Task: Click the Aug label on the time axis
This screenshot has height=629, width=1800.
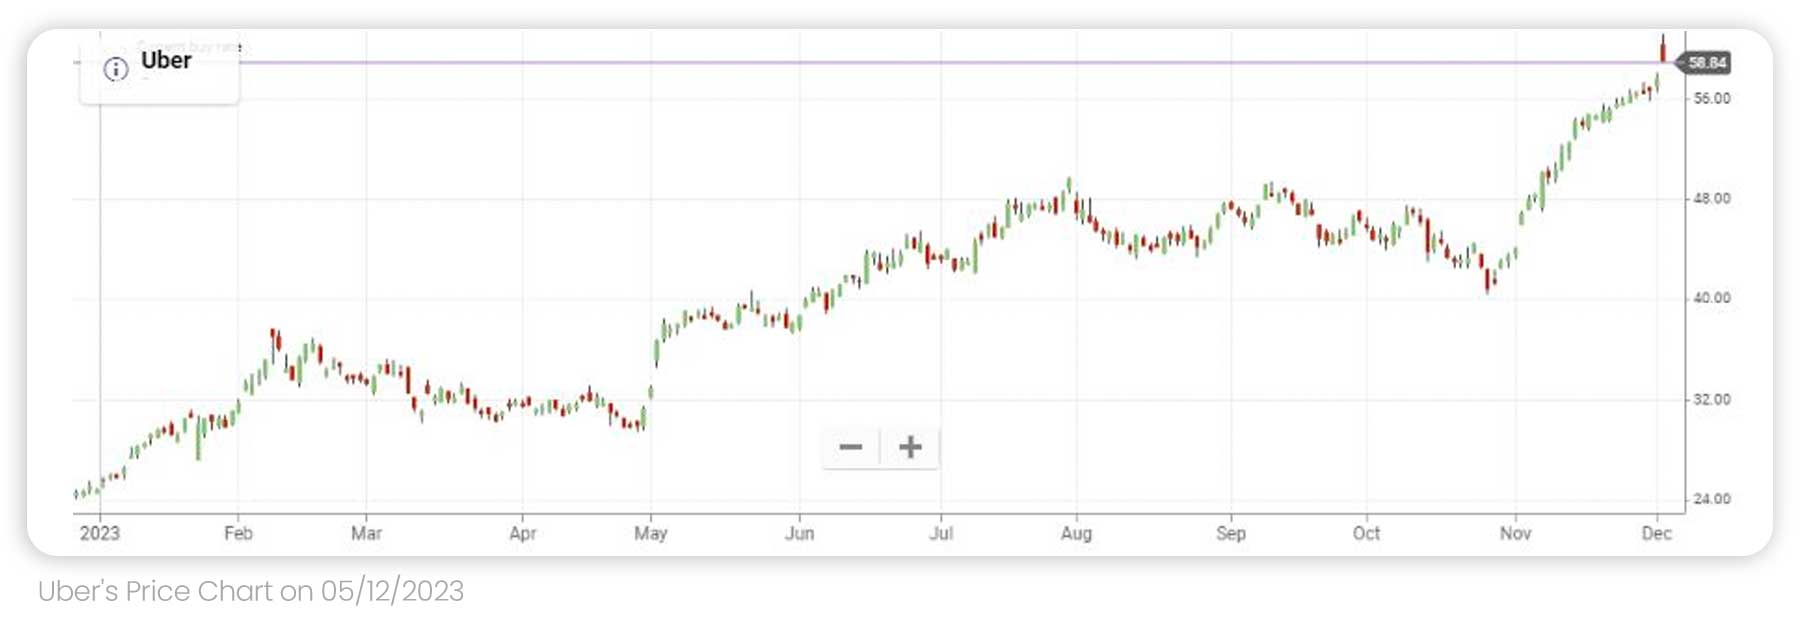Action: (1076, 533)
